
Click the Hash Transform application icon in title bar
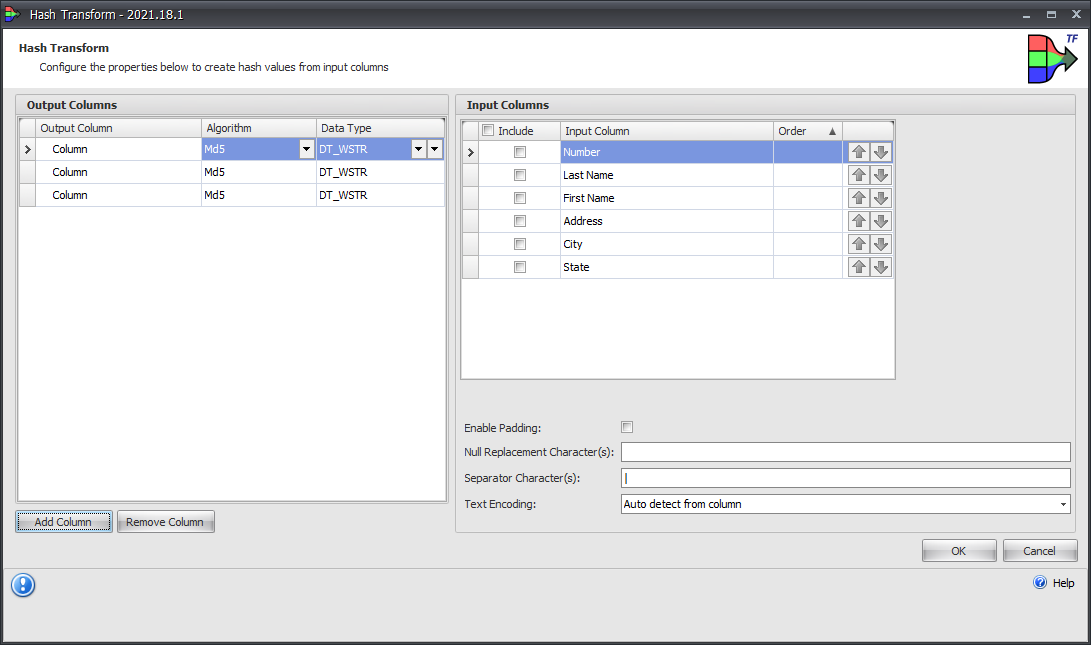10,14
